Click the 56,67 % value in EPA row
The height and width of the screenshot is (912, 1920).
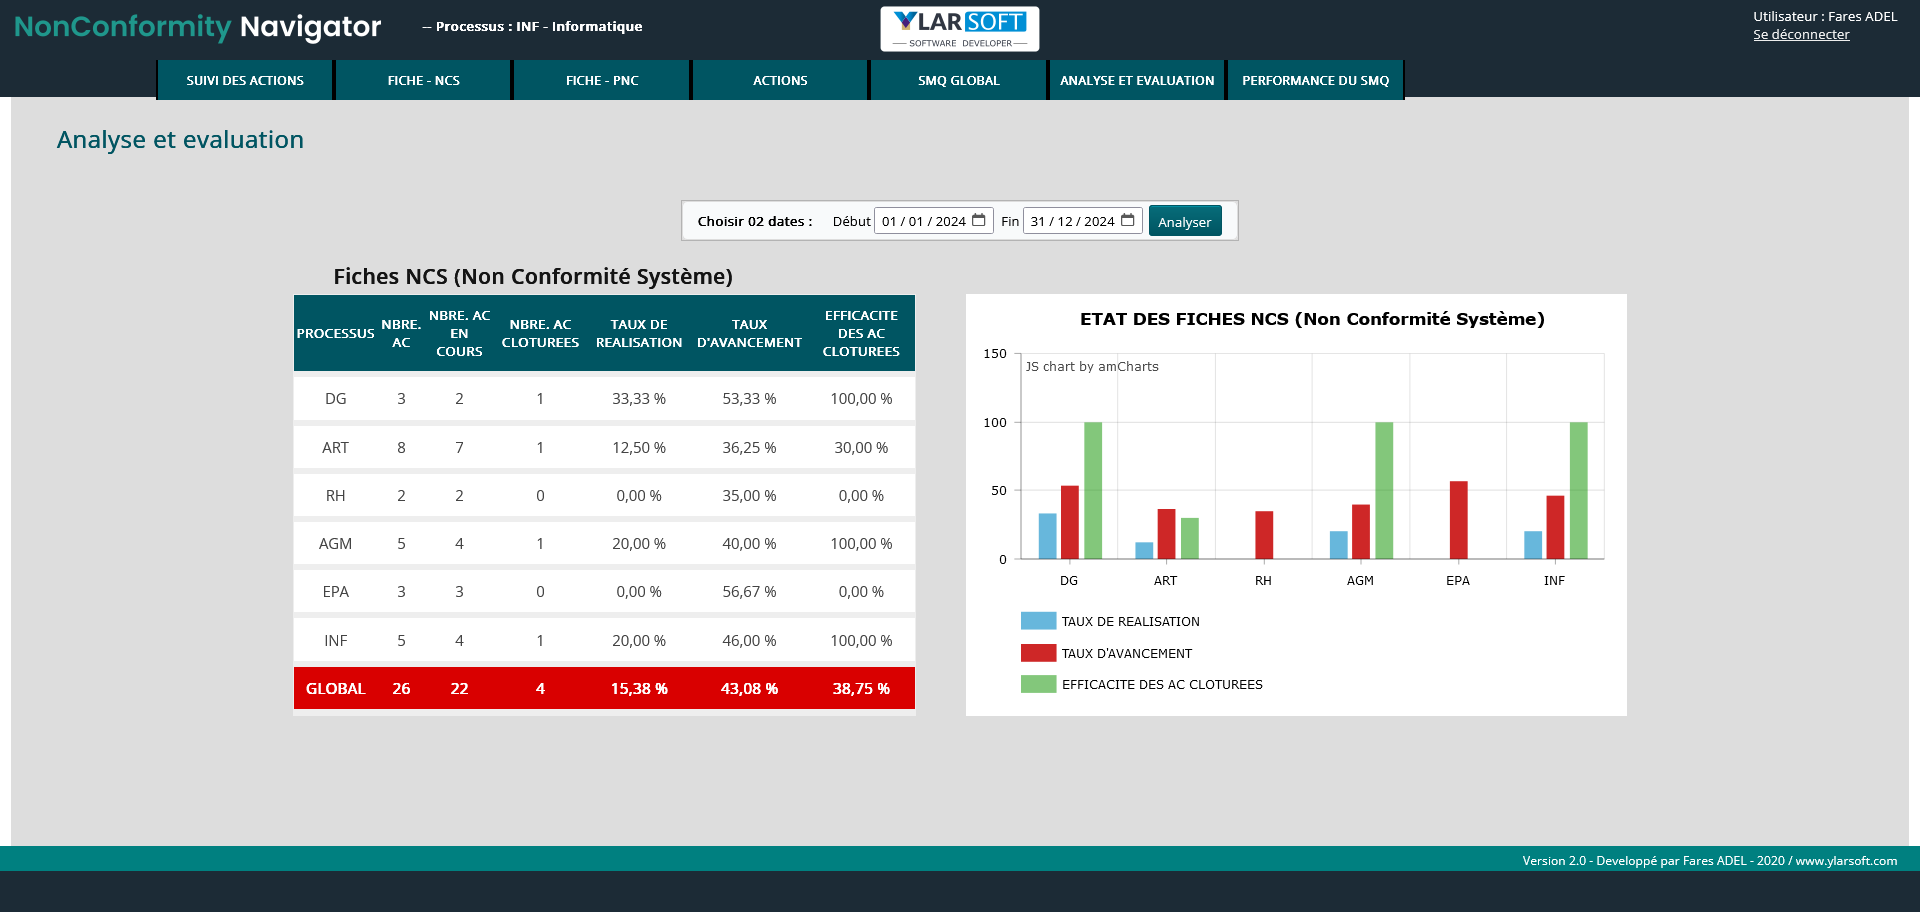(x=749, y=592)
